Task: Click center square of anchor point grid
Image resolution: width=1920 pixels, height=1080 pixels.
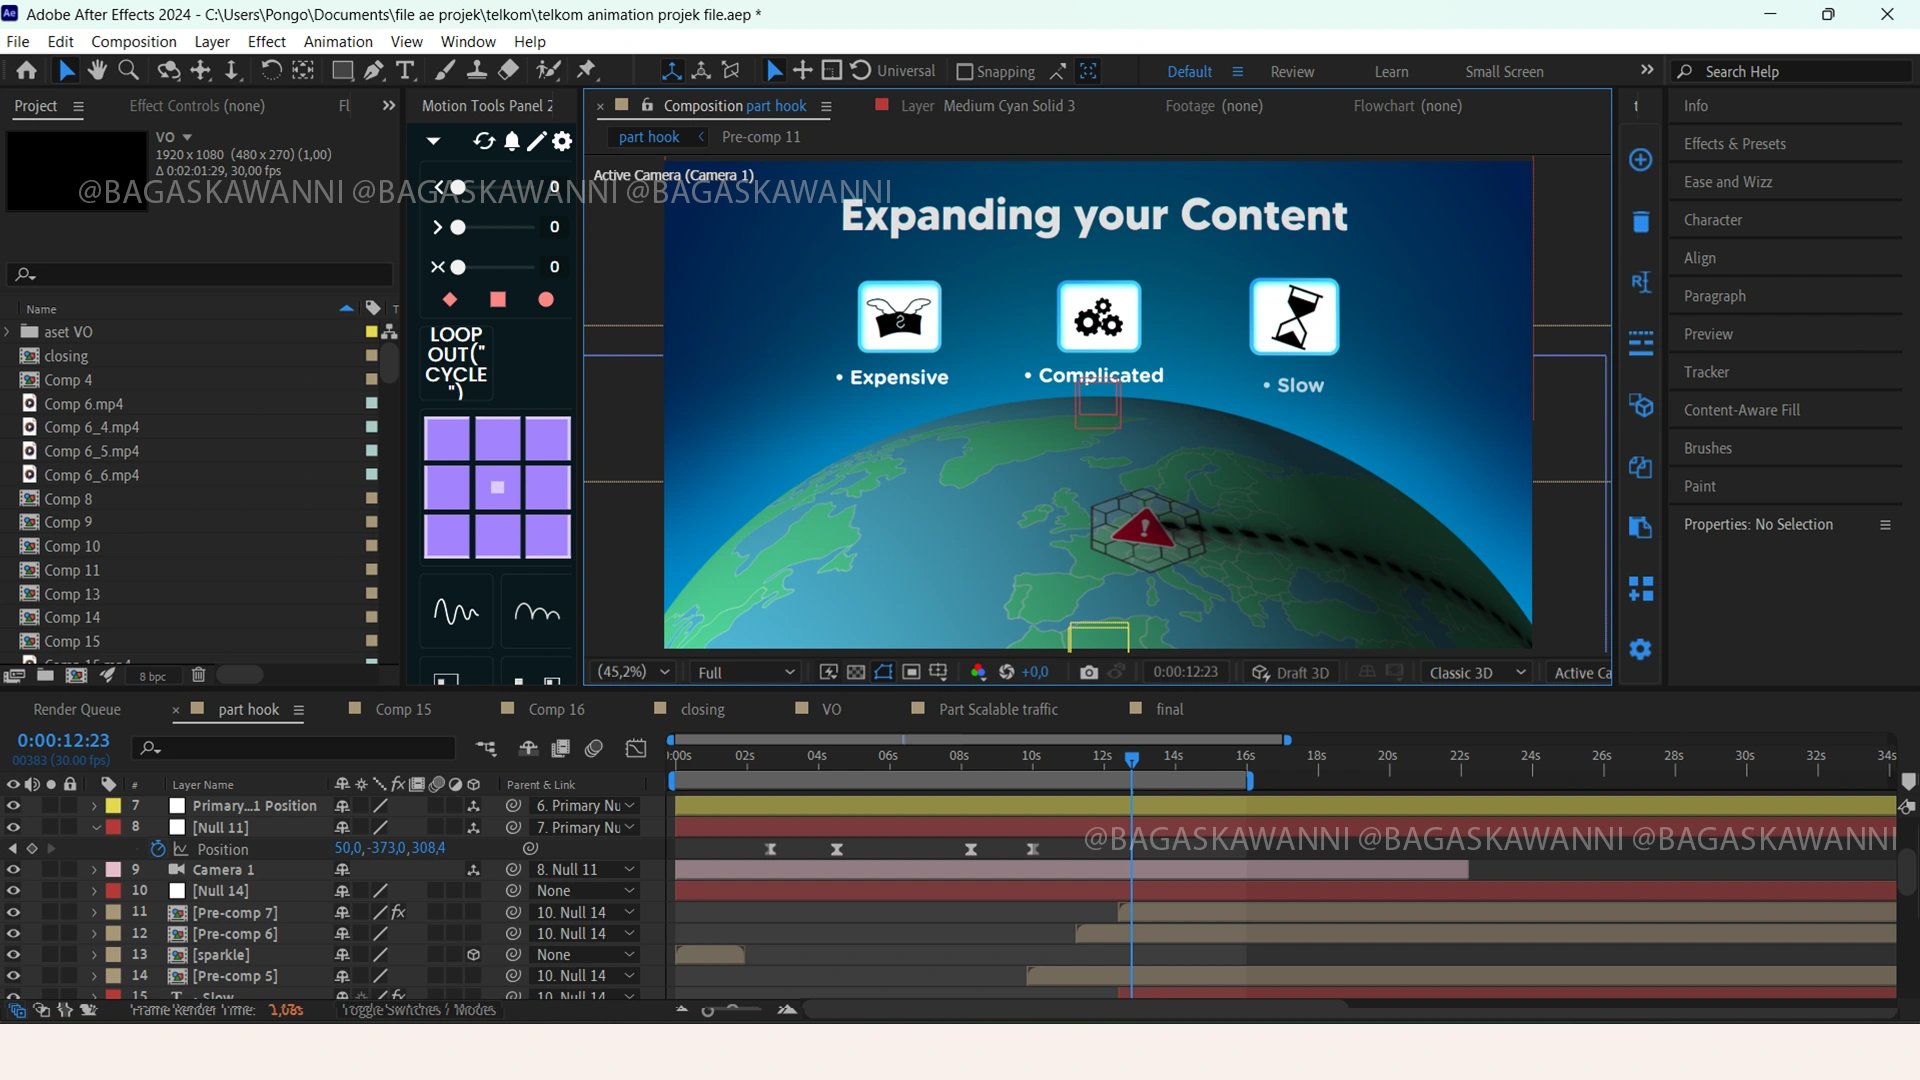Action: pyautogui.click(x=497, y=488)
